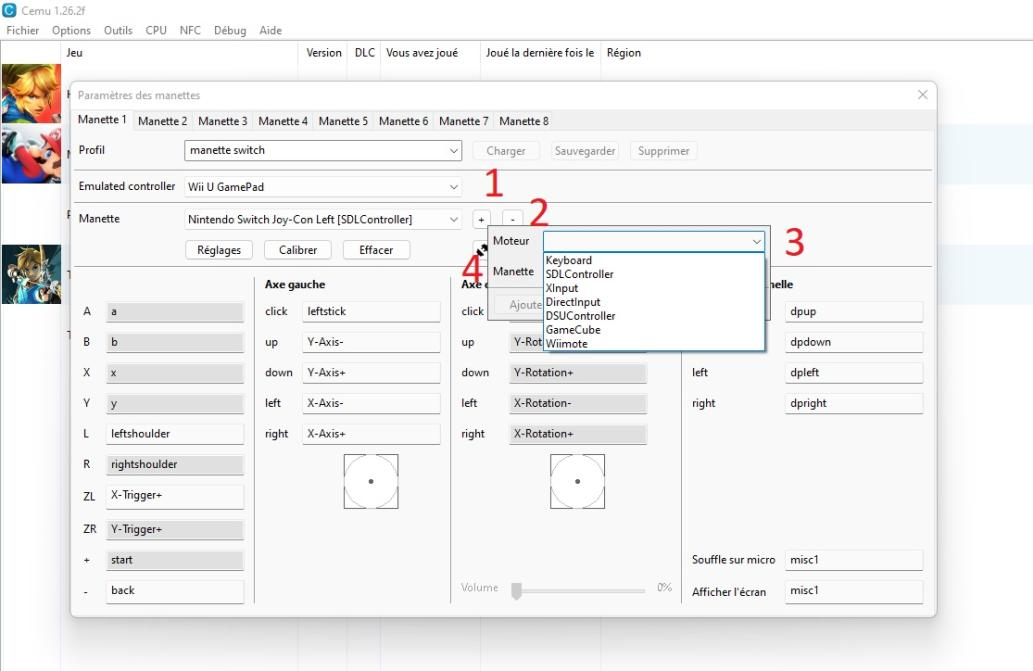
Task: Switch to the Manette 2 tab
Action: tap(162, 121)
